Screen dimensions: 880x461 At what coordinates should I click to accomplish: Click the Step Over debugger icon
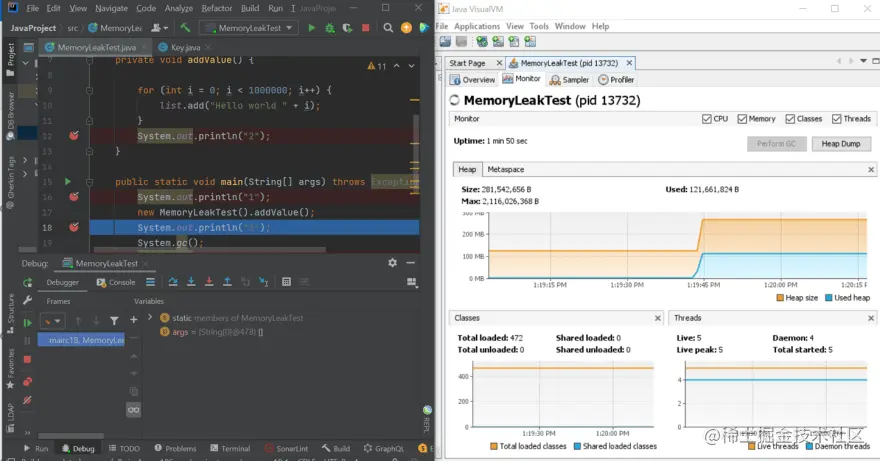173,282
